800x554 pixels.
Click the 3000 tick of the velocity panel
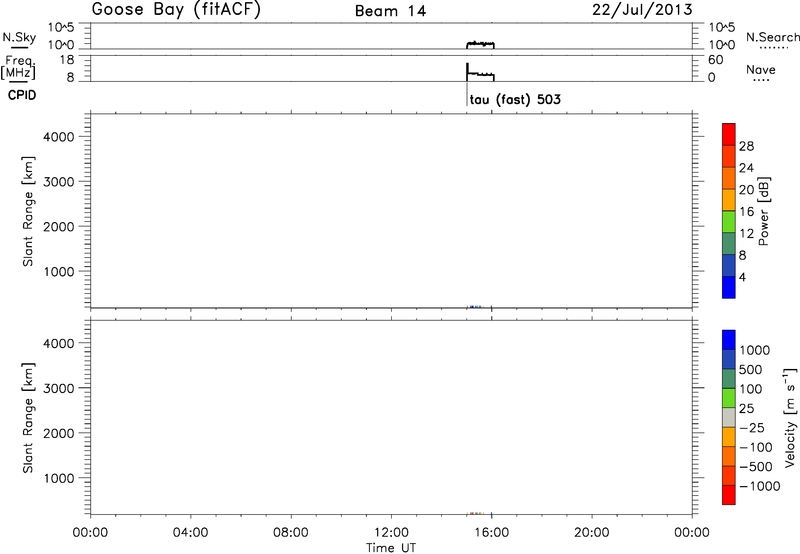click(x=59, y=388)
